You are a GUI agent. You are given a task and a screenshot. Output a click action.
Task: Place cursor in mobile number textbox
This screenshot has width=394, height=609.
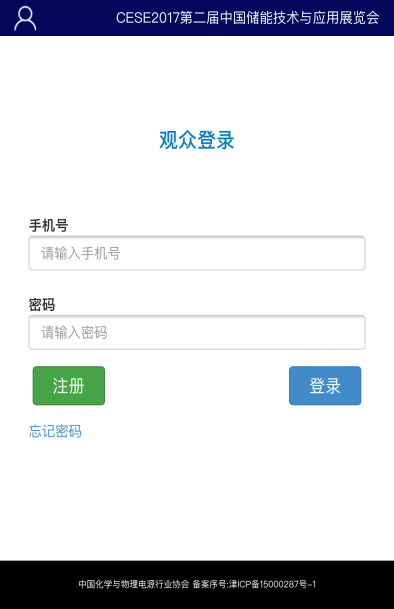pyautogui.click(x=197, y=253)
